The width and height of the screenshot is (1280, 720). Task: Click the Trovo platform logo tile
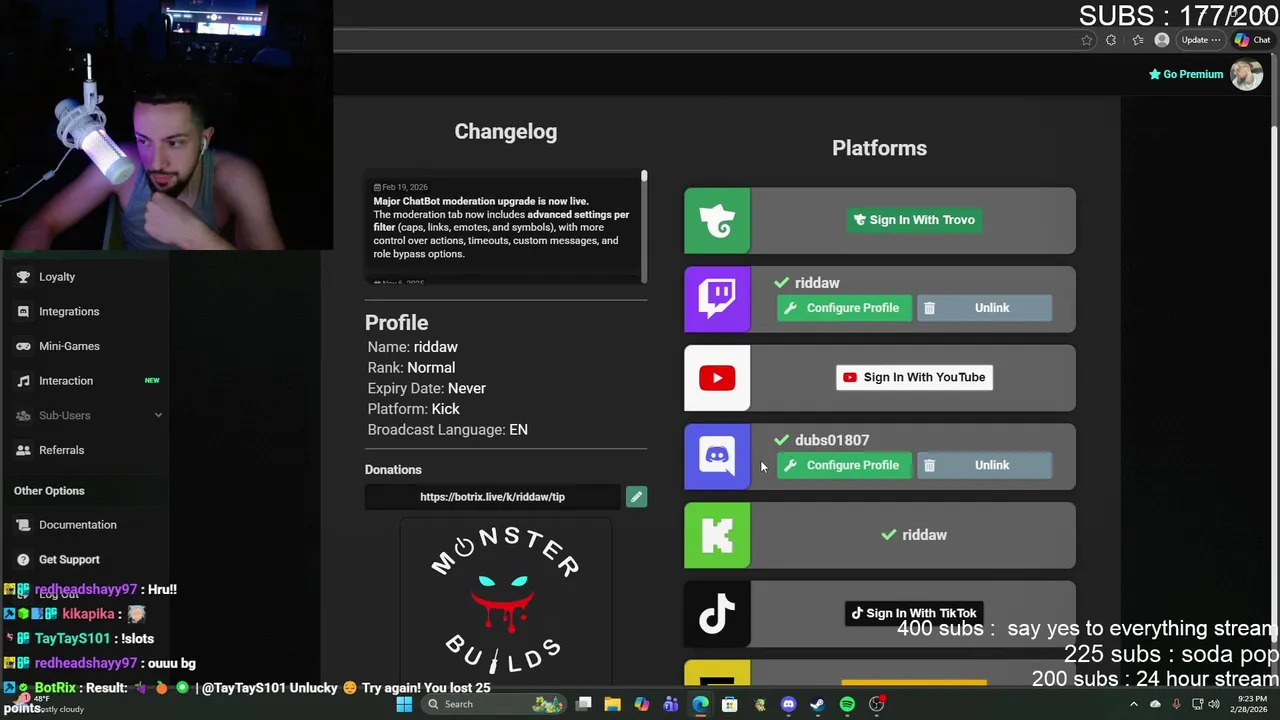(717, 221)
